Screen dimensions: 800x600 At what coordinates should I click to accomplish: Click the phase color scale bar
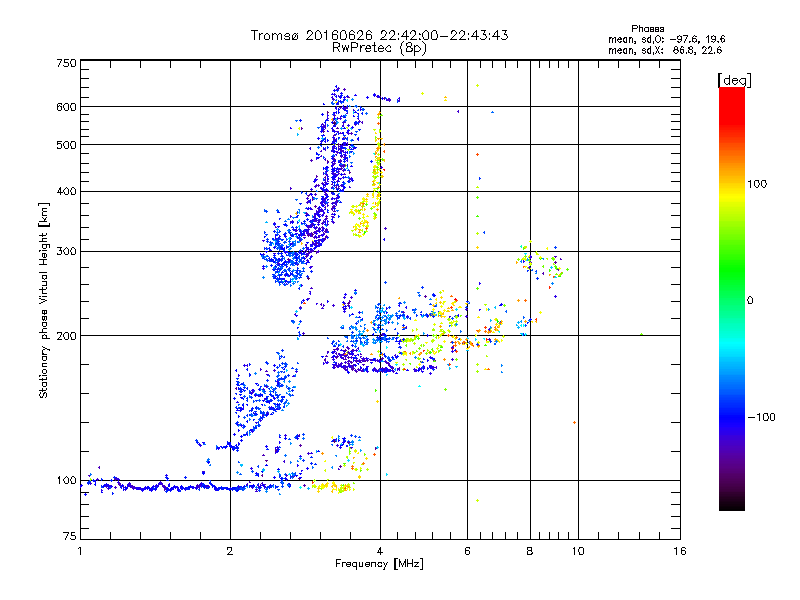tap(732, 298)
